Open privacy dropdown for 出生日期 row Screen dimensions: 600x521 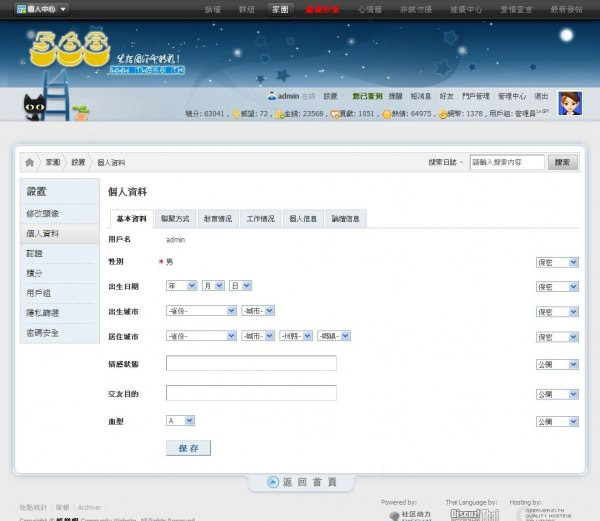coord(557,287)
